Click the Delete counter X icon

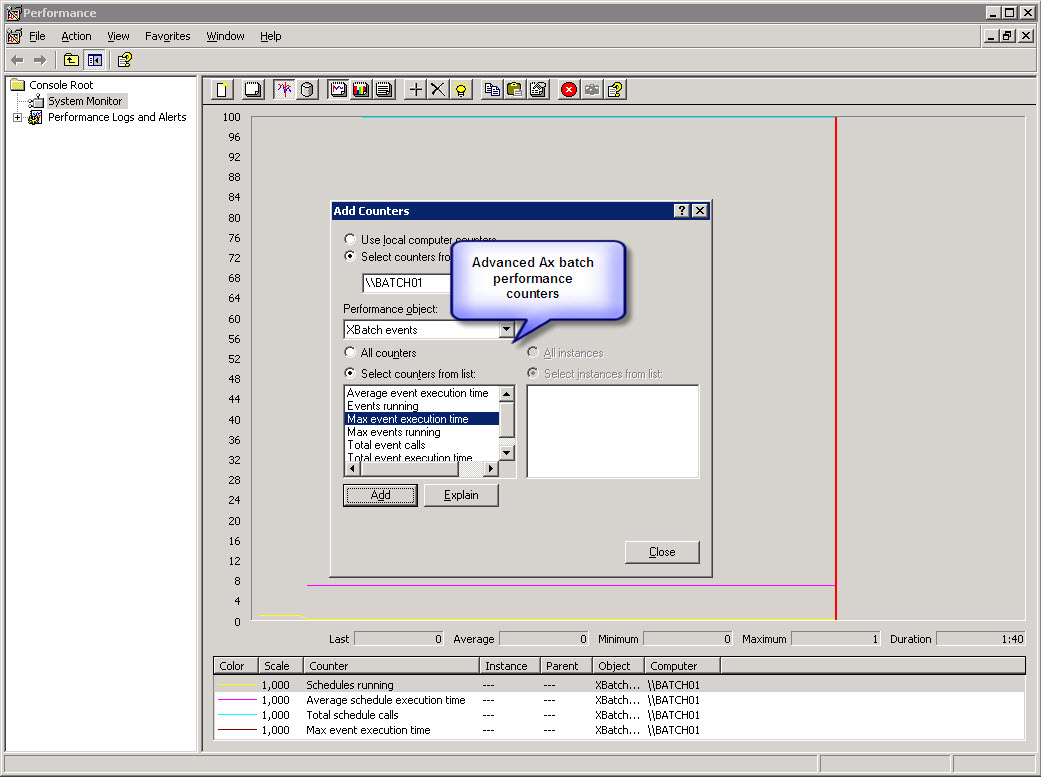click(x=438, y=90)
